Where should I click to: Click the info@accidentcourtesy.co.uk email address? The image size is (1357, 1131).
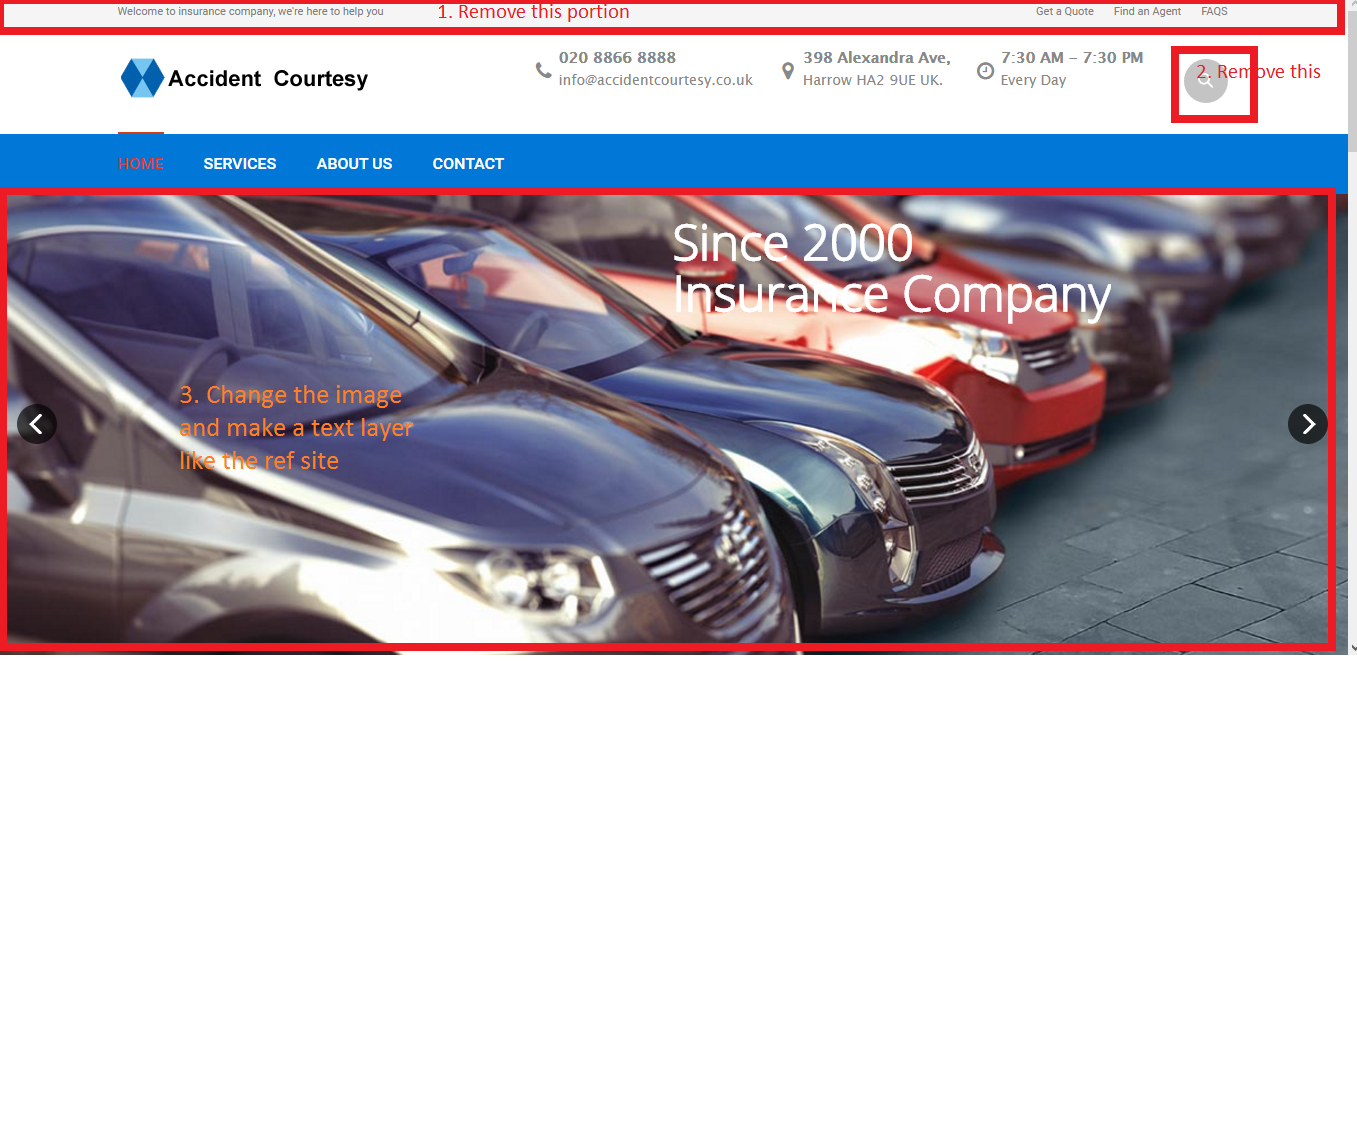coord(655,80)
